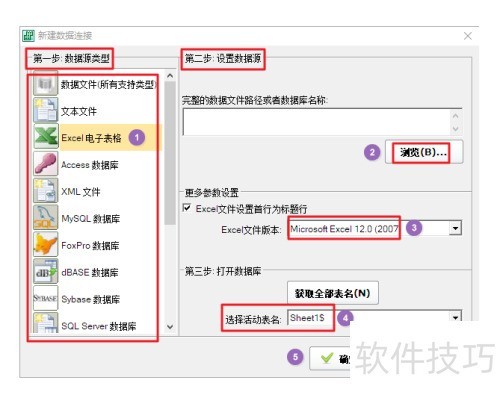Image resolution: width=500 pixels, height=395 pixels.
Task: Click the FoxPro fox icon
Action: (46, 244)
